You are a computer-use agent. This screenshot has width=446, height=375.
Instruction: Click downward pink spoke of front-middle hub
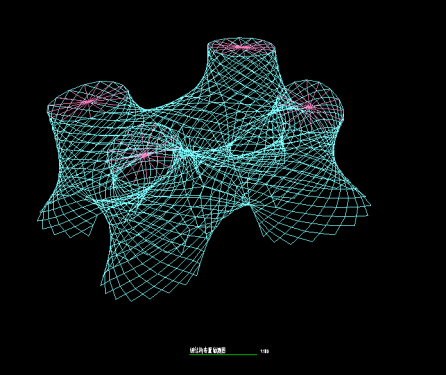click(x=145, y=169)
